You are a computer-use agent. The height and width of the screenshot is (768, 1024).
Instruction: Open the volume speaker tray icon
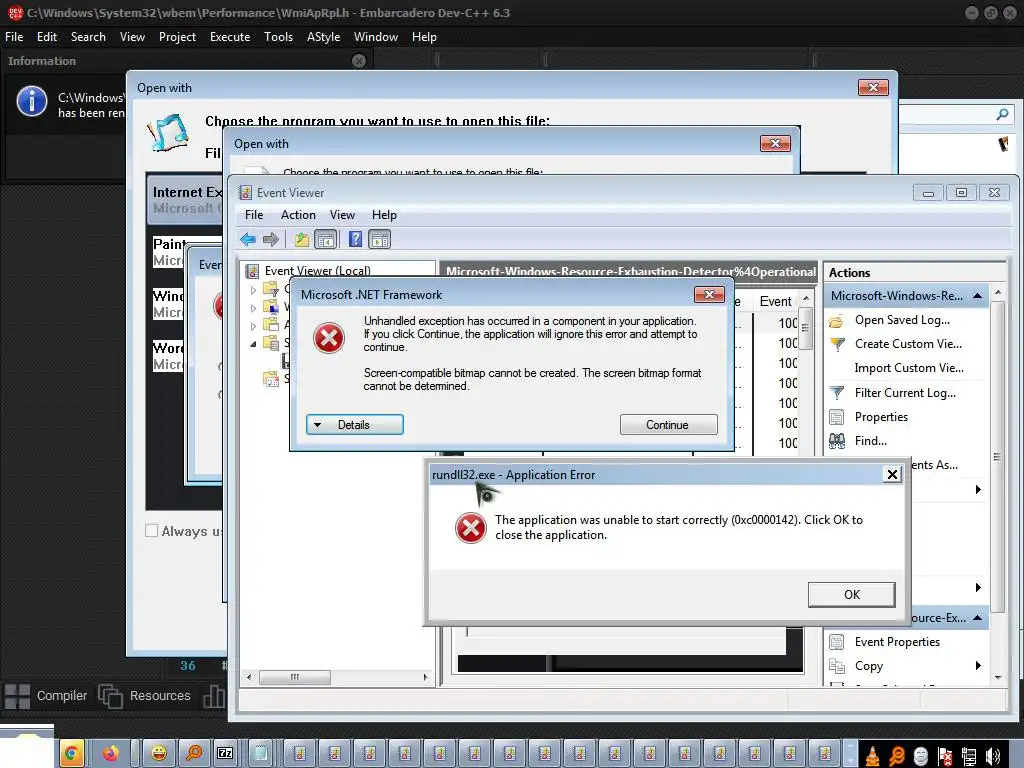[993, 756]
